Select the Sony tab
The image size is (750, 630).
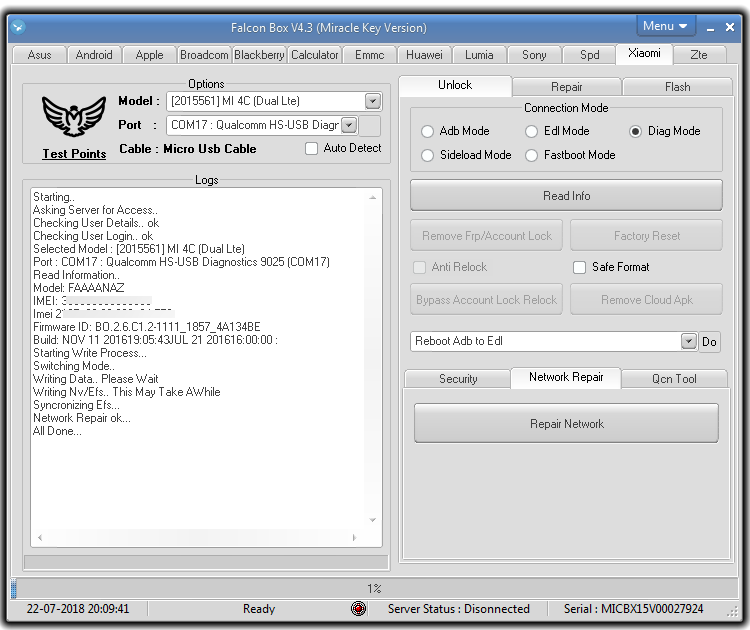point(534,55)
